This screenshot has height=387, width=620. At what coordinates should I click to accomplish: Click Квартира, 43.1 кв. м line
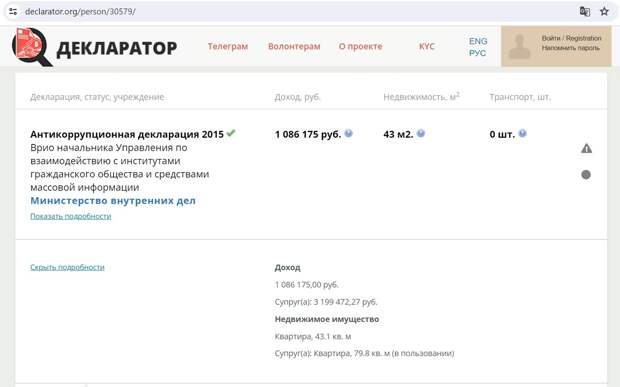(313, 336)
